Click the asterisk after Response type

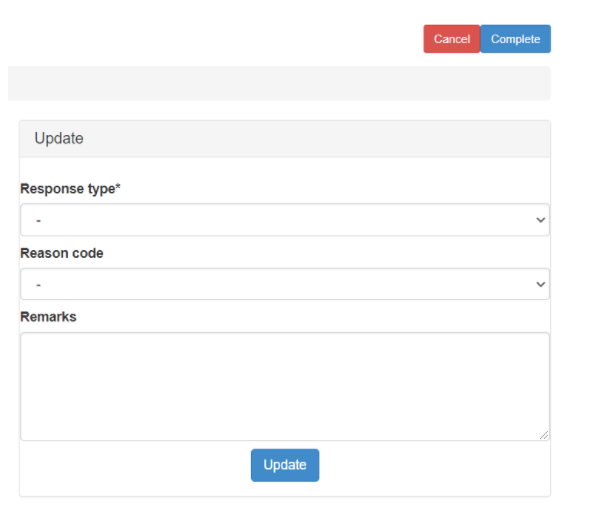click(x=118, y=186)
